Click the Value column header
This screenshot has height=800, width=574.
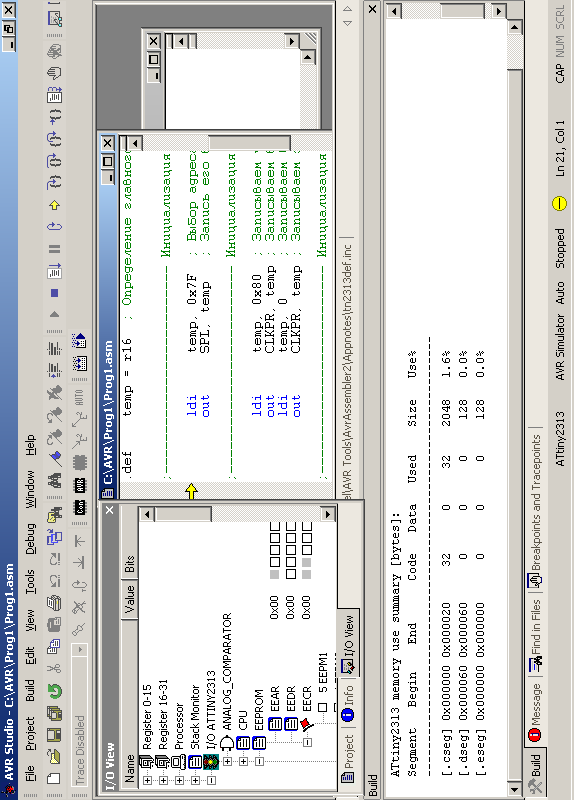point(130,599)
